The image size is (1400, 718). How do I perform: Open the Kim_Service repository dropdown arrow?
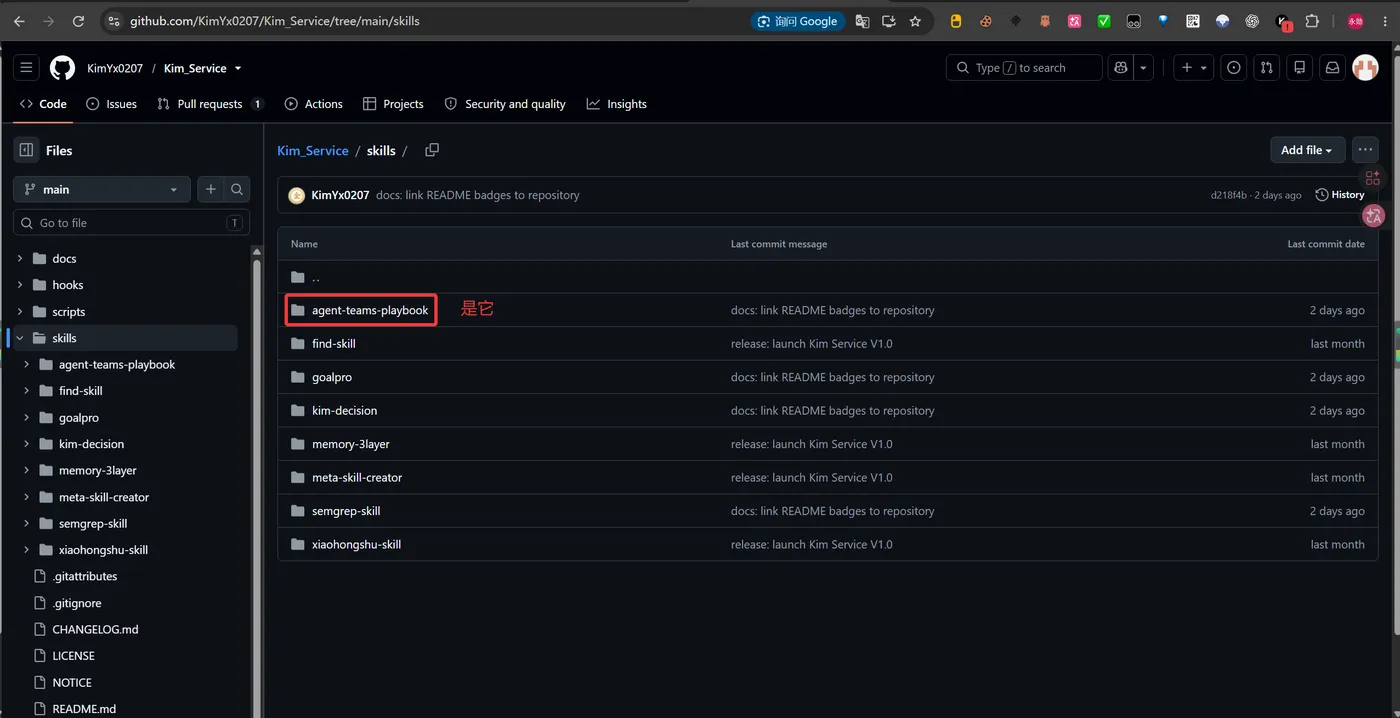pyautogui.click(x=238, y=68)
